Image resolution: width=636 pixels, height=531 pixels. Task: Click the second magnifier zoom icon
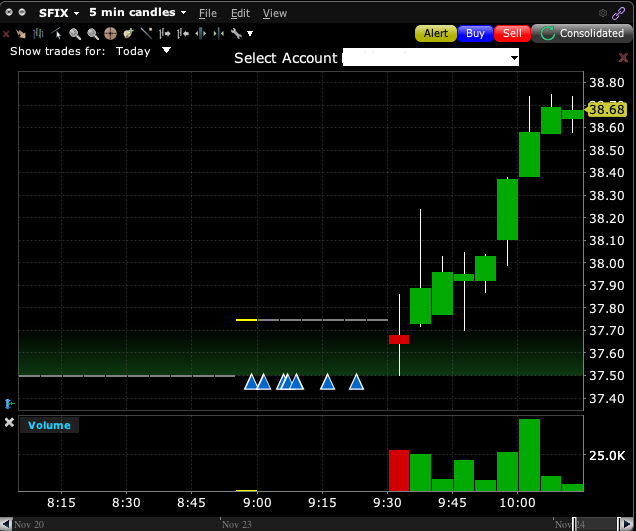click(93, 34)
